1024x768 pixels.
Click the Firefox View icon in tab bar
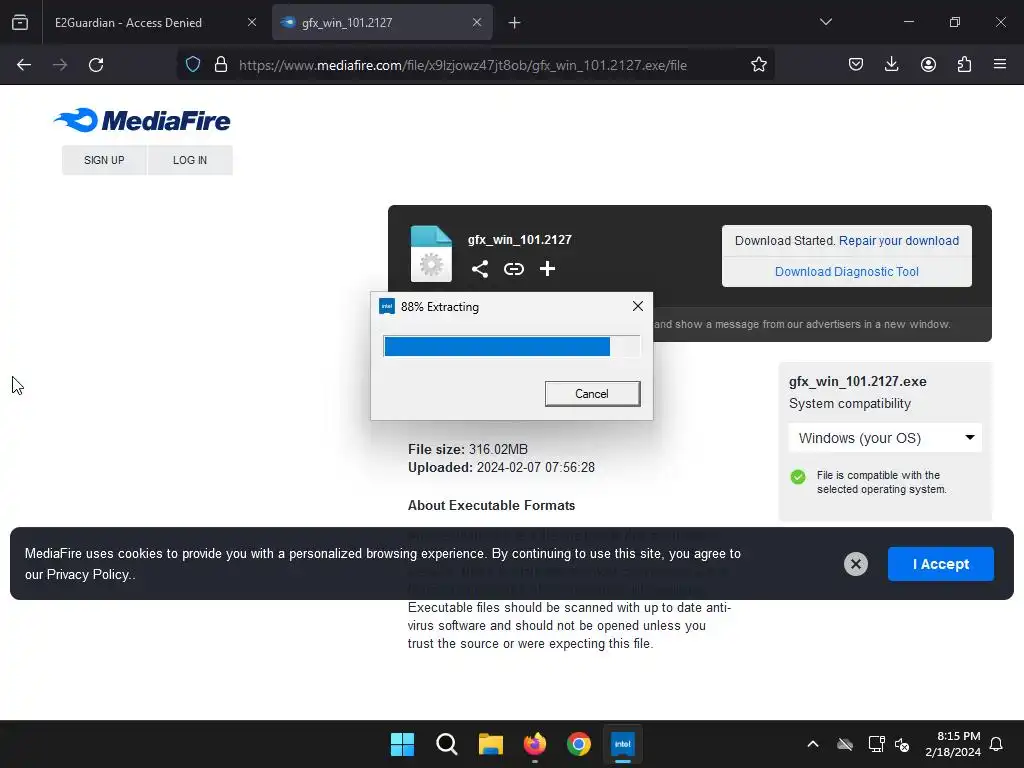[x=20, y=22]
